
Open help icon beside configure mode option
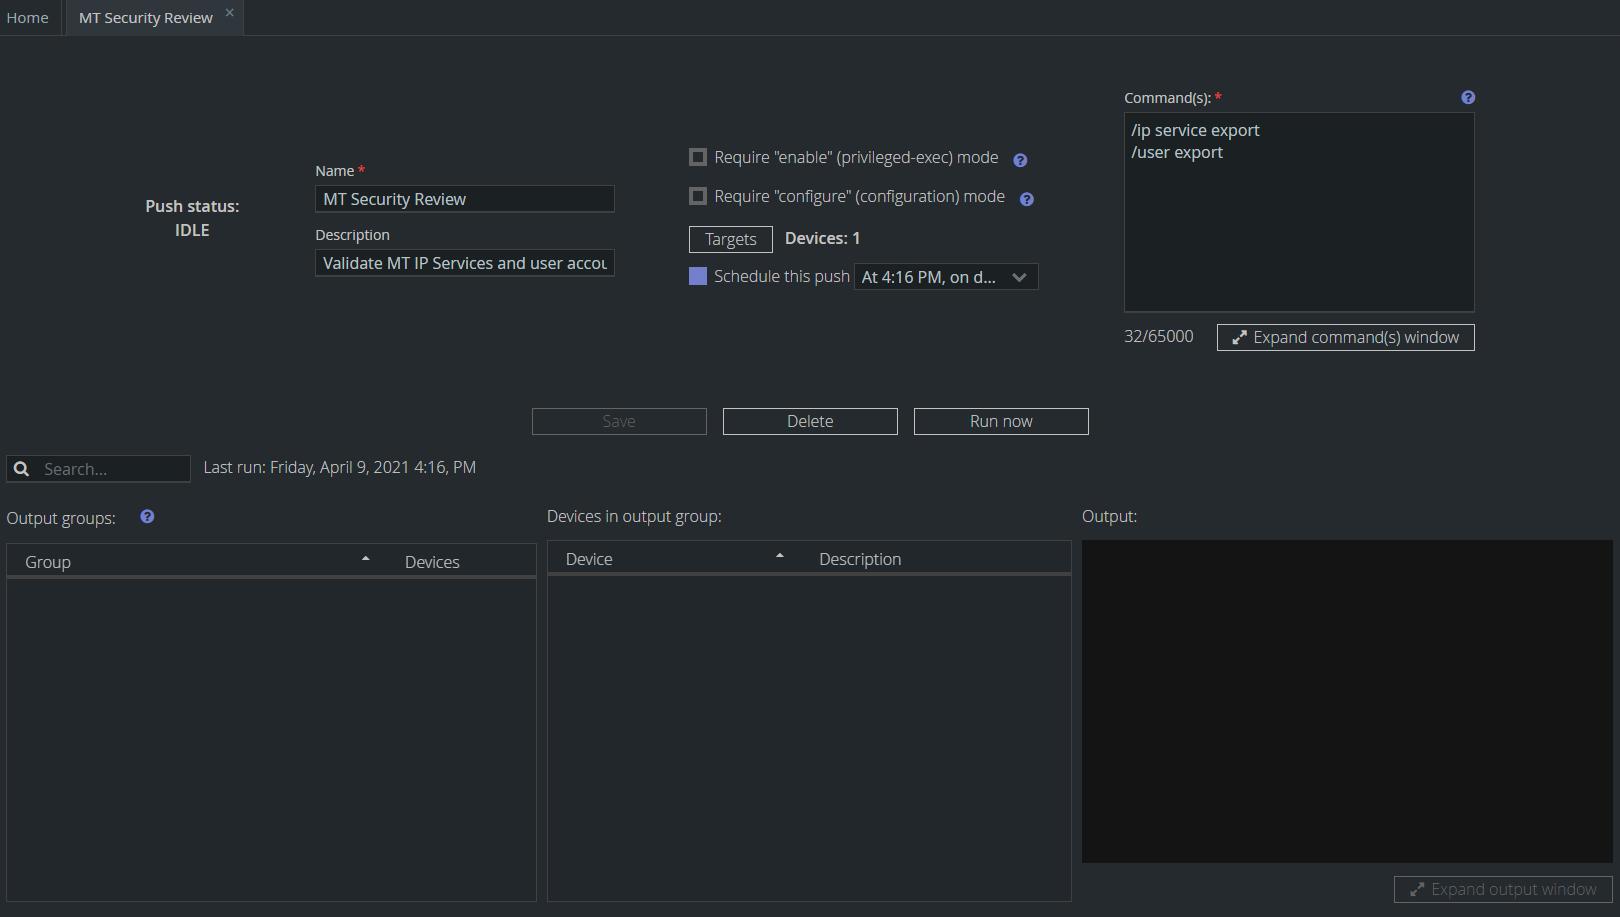point(1026,199)
